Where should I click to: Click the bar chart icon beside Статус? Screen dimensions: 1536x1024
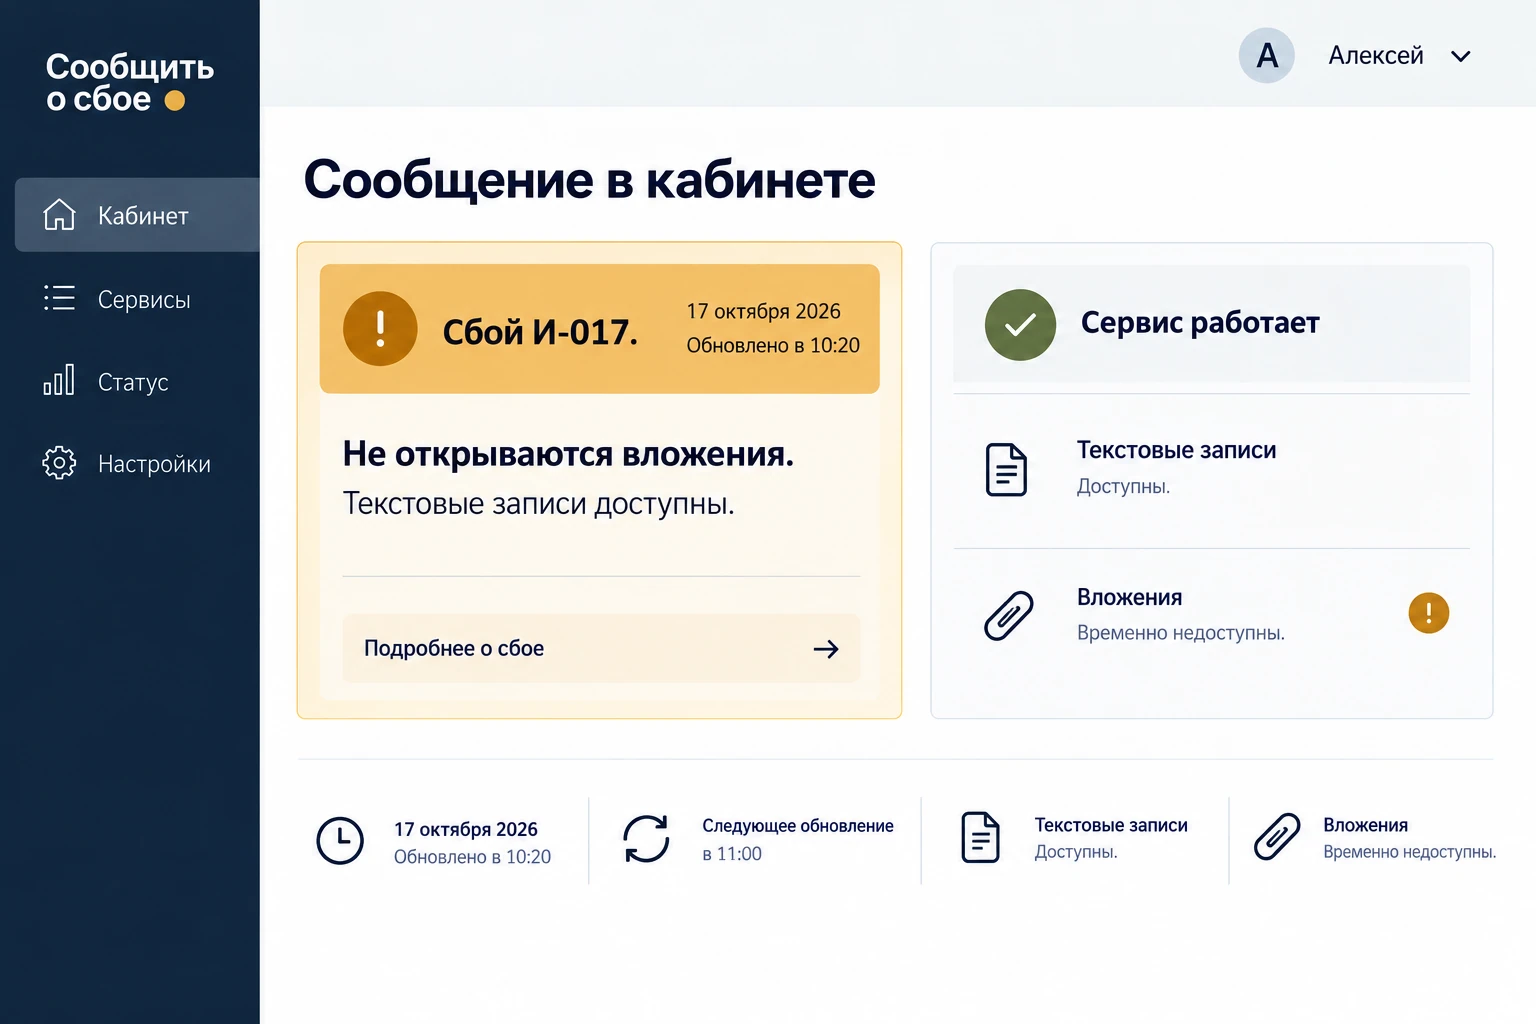(59, 380)
